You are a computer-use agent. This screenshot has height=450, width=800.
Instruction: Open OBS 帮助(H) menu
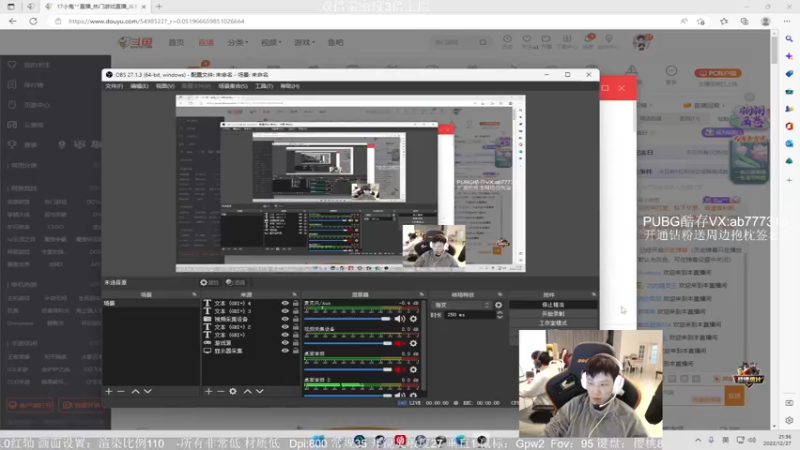click(x=290, y=86)
